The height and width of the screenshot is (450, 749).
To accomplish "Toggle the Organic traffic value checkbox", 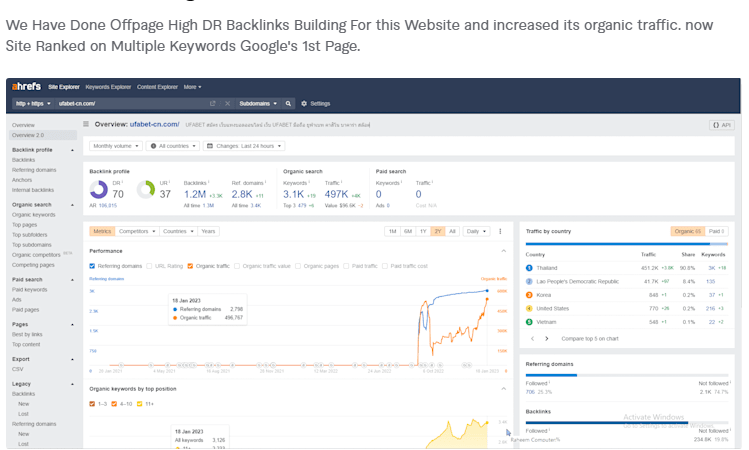I will tap(238, 266).
